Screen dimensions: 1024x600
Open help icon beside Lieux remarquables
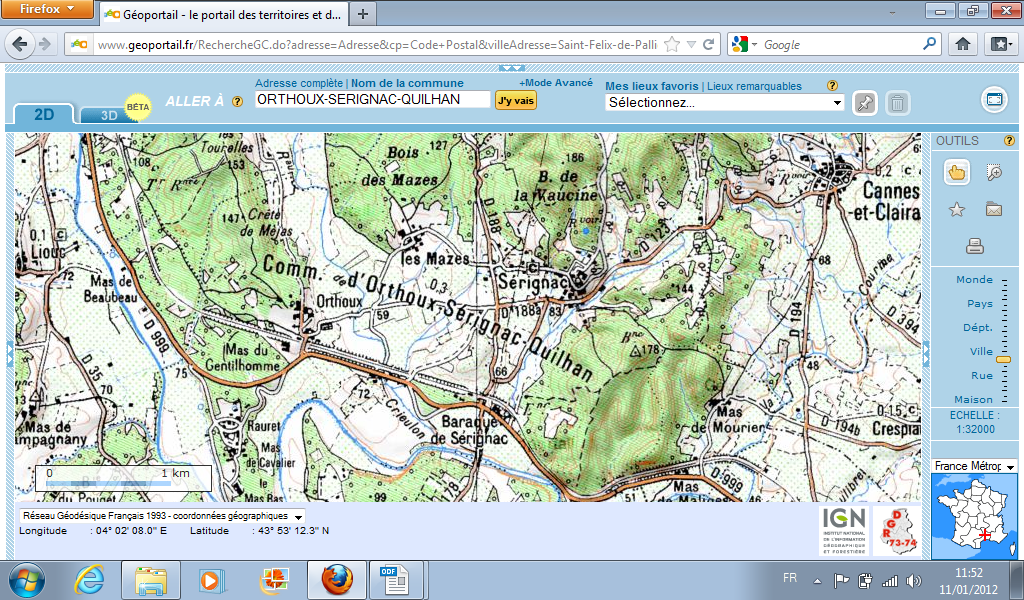(x=832, y=86)
